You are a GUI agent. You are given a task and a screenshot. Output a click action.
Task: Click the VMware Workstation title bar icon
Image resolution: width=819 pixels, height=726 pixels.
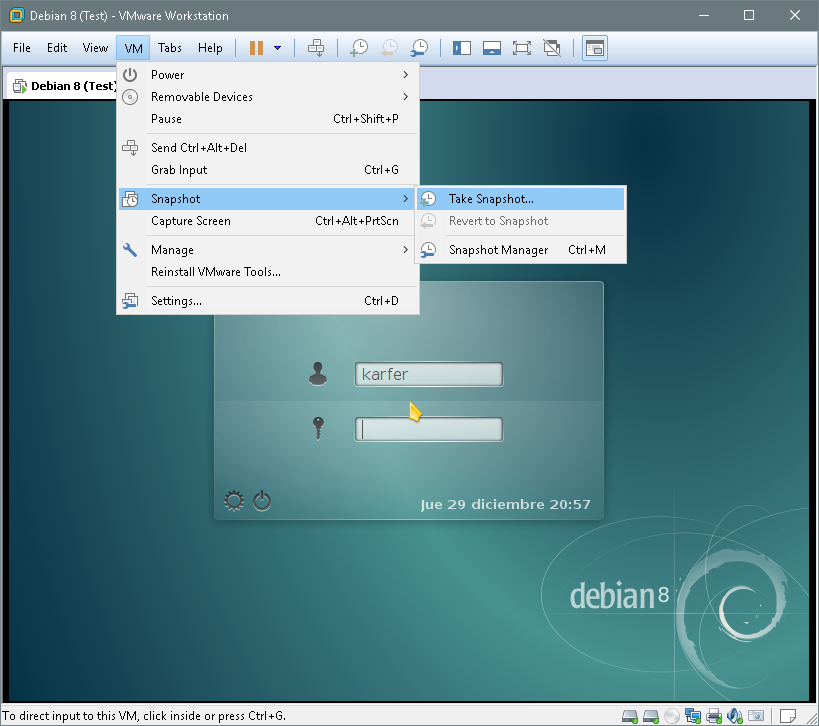(17, 16)
